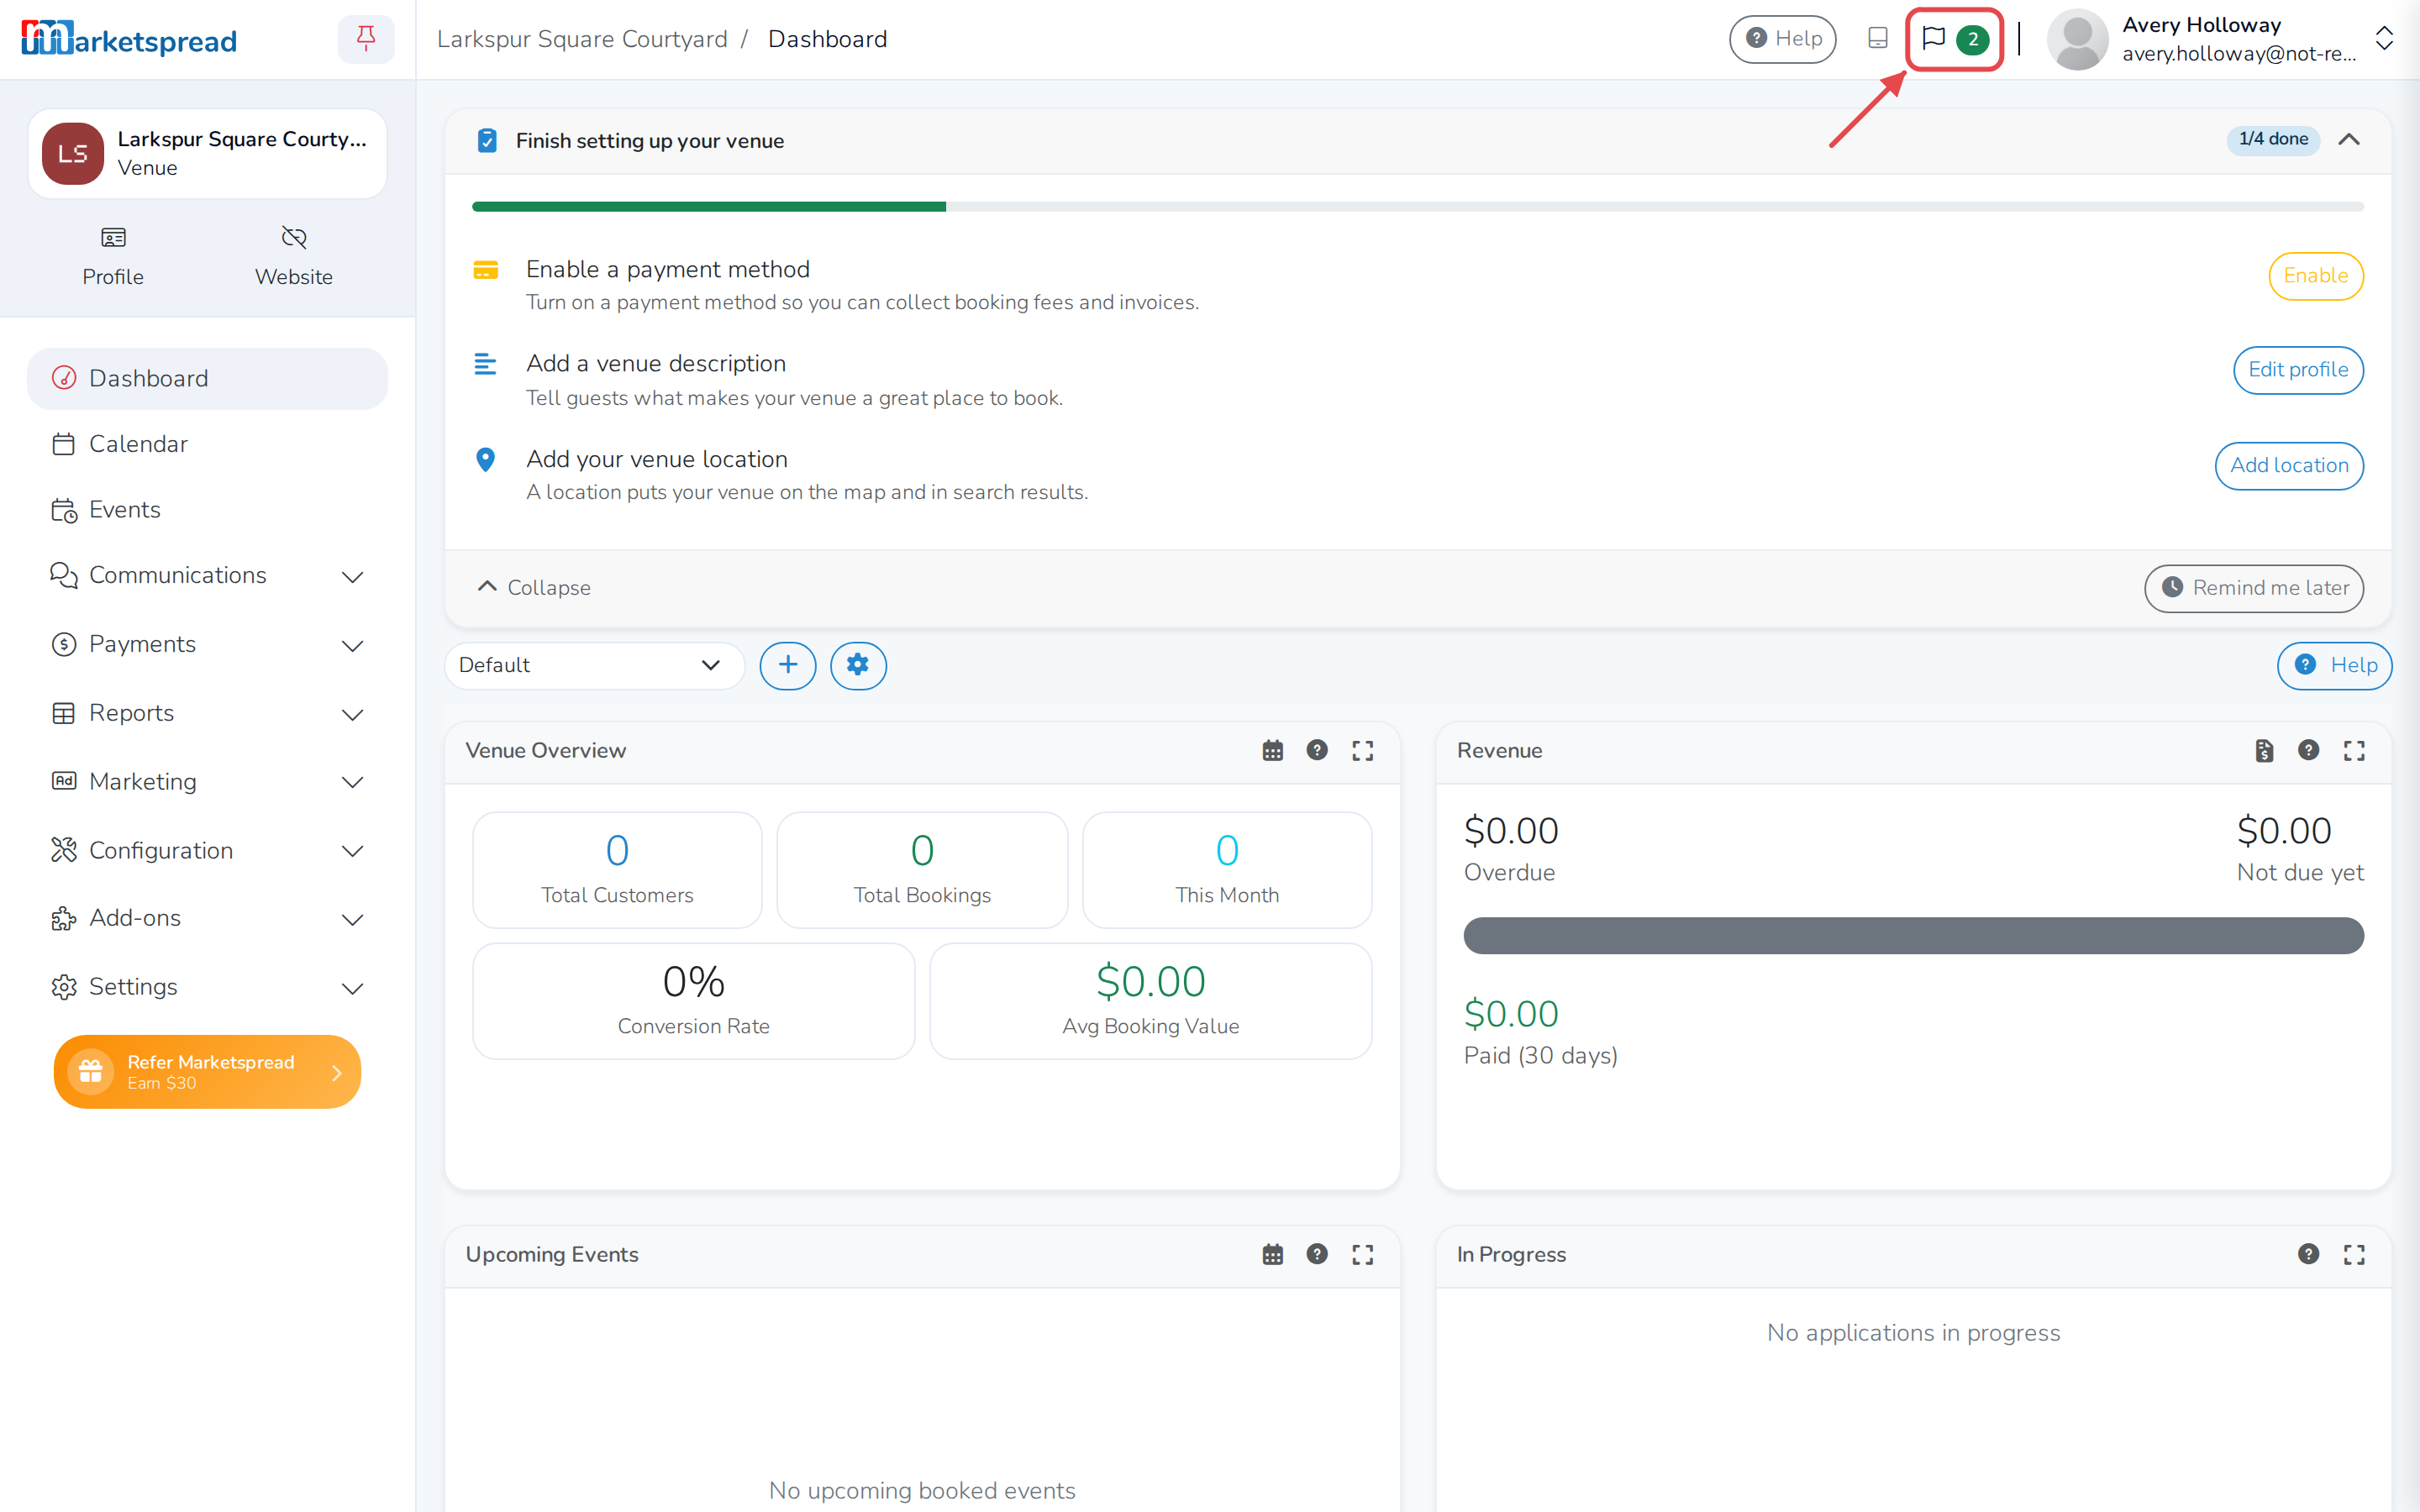Expand the Payments menu
The width and height of the screenshot is (2420, 1512).
tap(207, 645)
